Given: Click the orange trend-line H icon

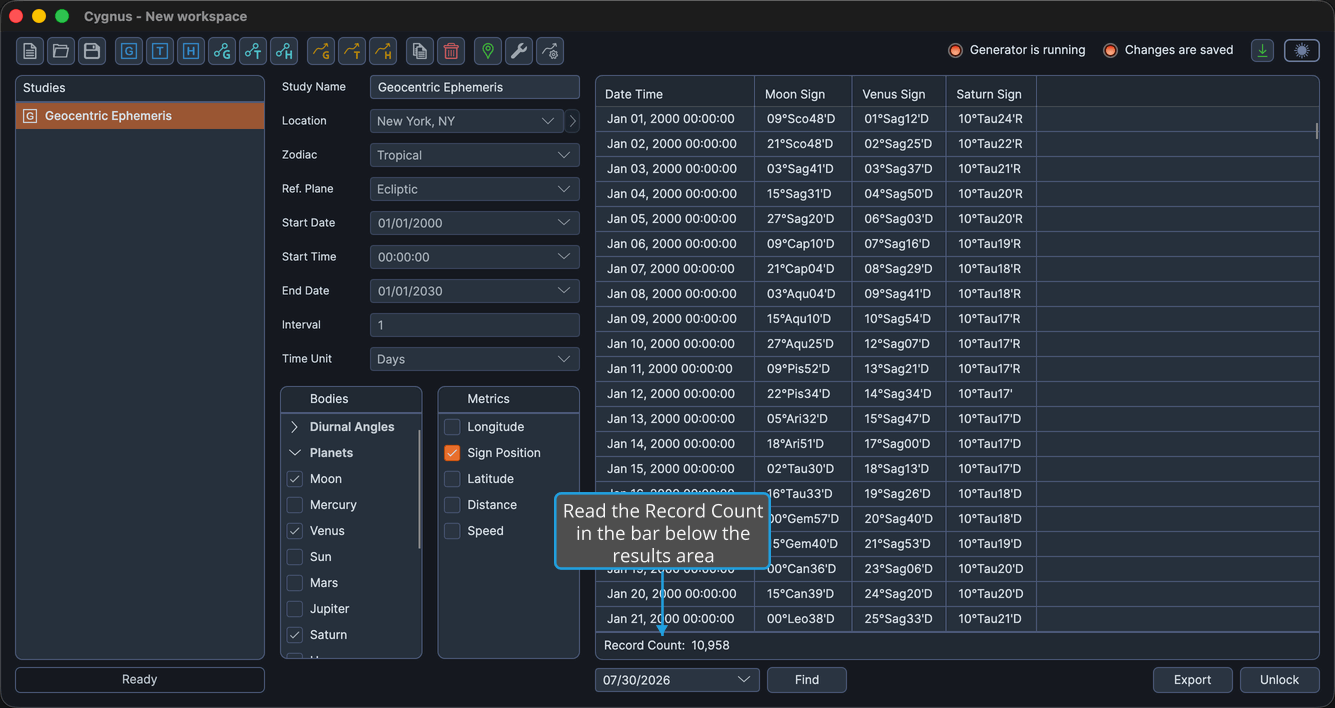Looking at the screenshot, I should [x=382, y=51].
